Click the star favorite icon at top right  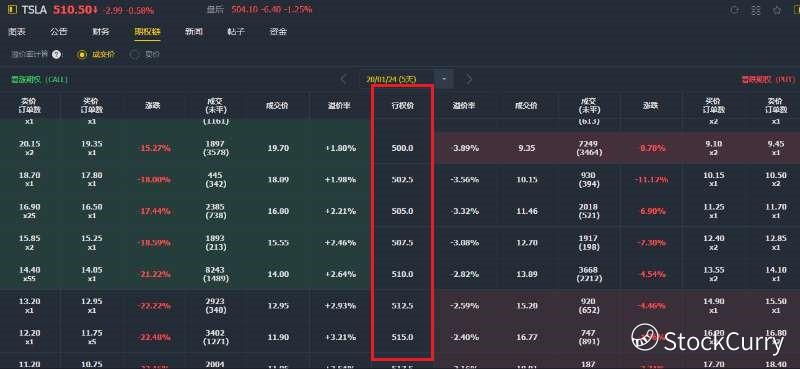coord(777,10)
